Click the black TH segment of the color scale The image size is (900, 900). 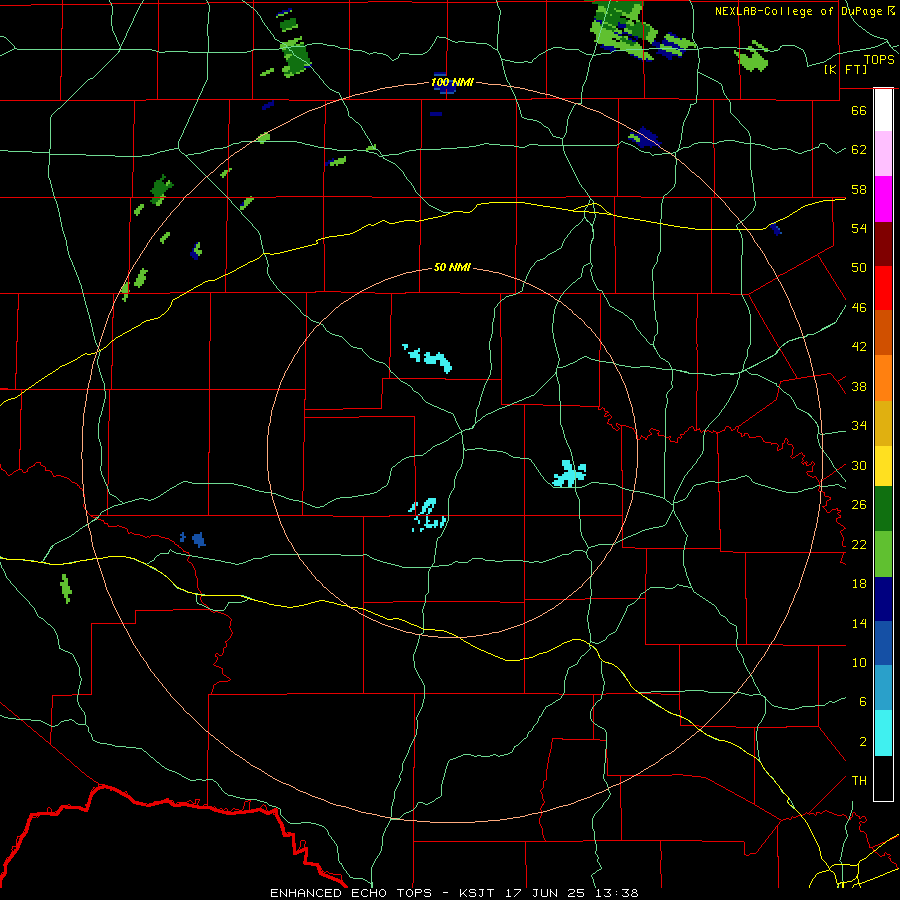point(883,778)
